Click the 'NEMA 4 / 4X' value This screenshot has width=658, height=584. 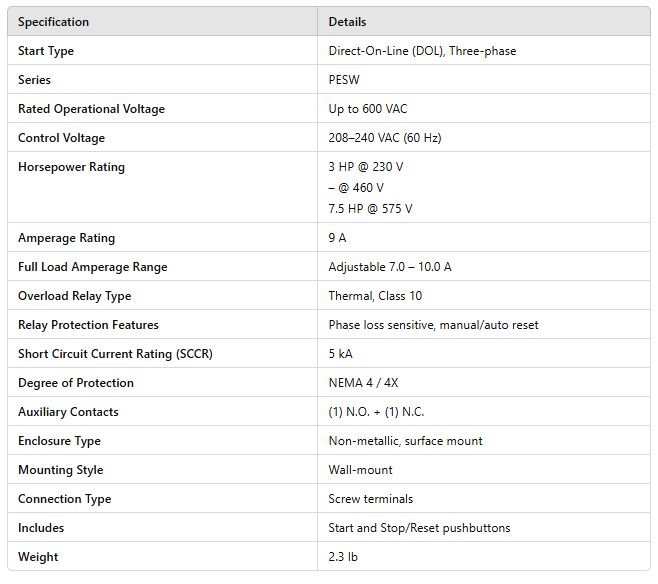364,383
